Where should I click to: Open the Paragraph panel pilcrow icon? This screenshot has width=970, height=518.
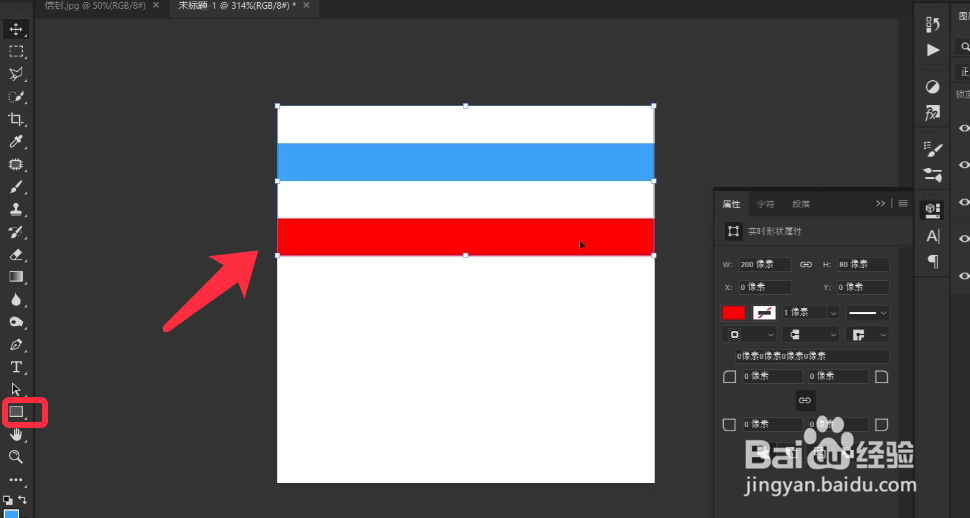932,262
